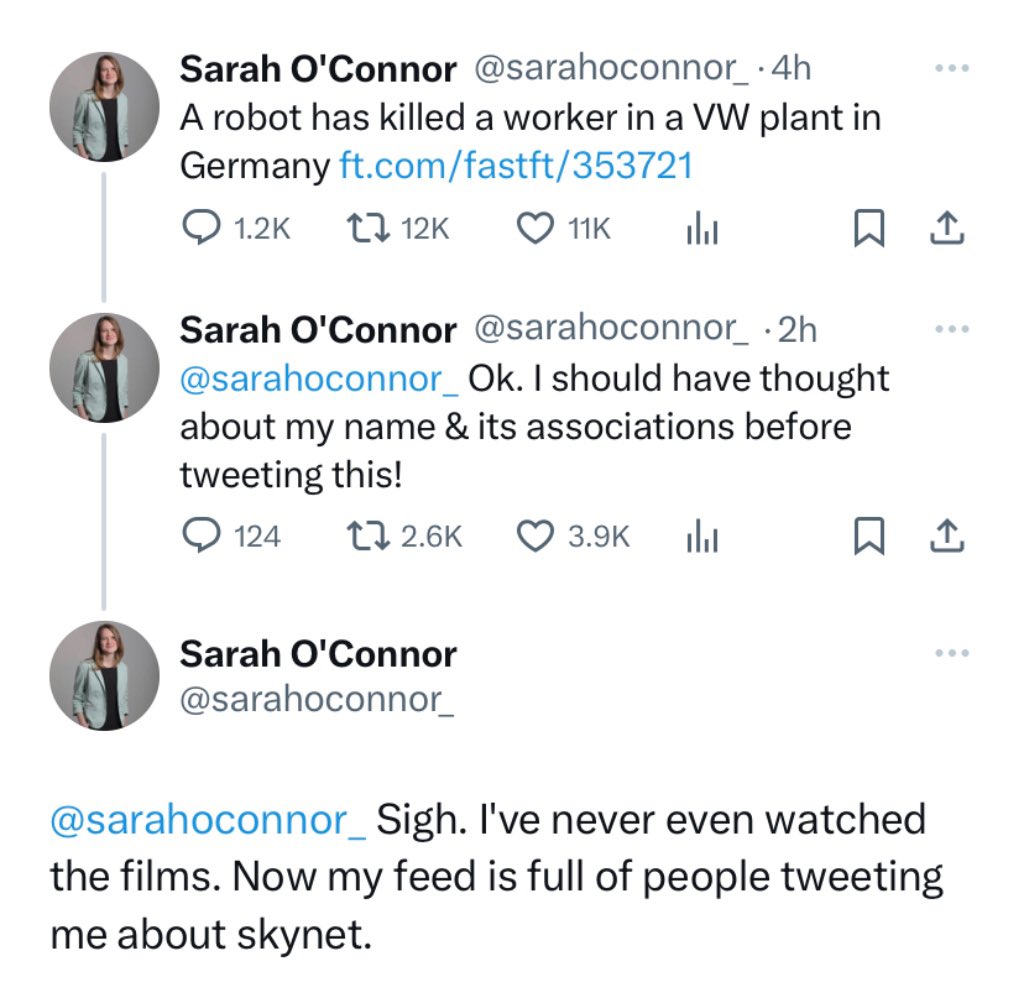Click @sarahoconnor_ mention in second tweet
The image size is (1024, 985).
point(318,379)
